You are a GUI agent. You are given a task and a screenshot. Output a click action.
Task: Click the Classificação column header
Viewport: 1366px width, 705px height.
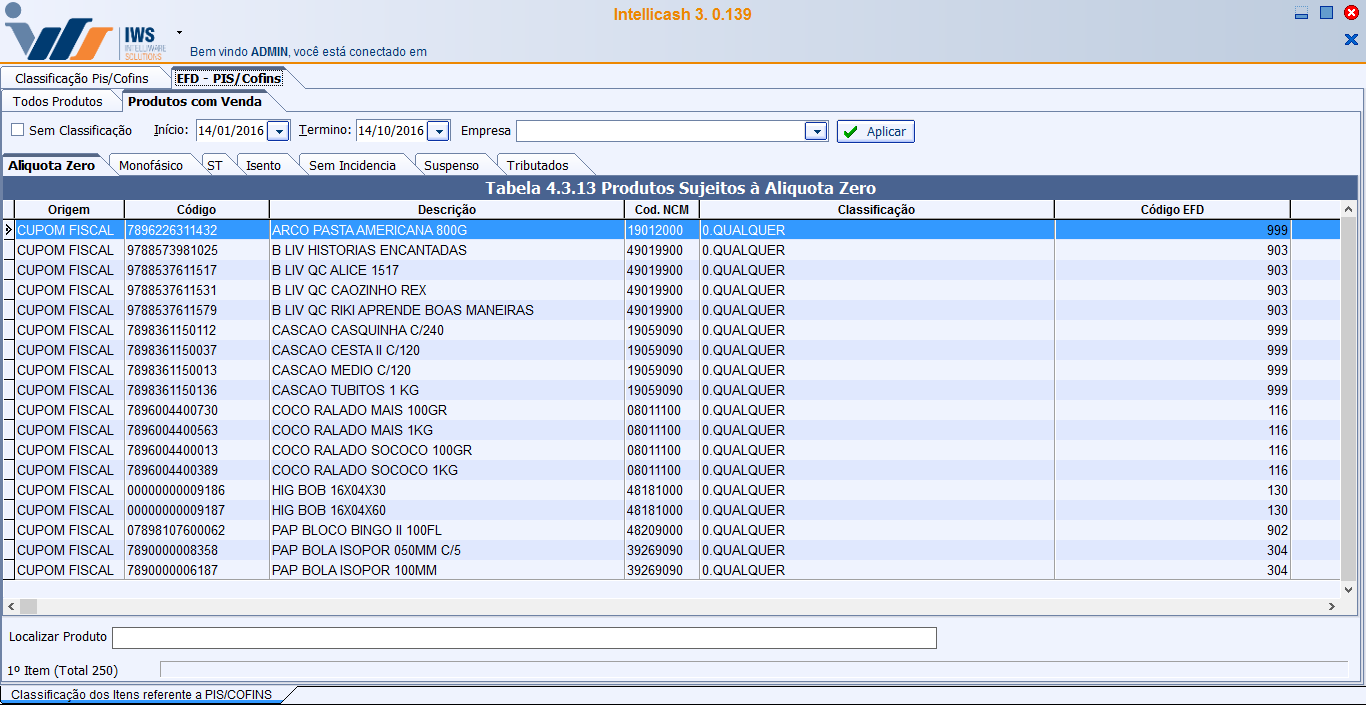877,210
